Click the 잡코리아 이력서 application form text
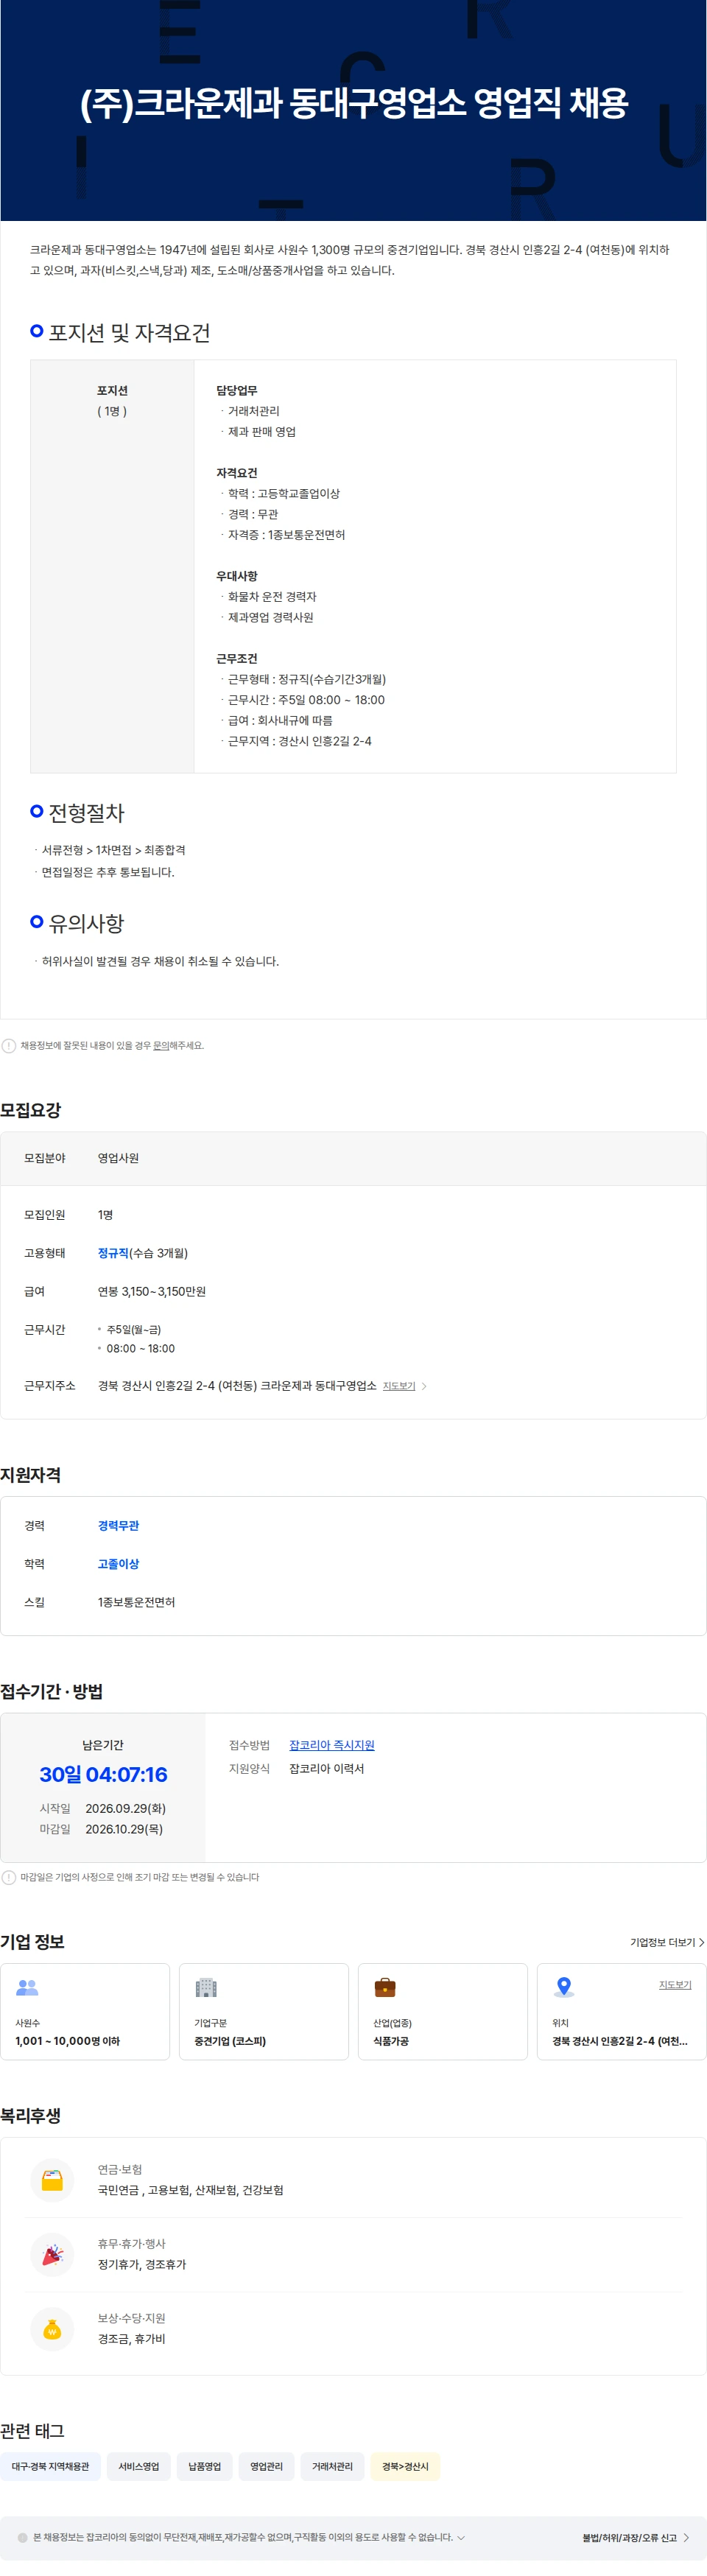The image size is (707, 2576). 327,1769
